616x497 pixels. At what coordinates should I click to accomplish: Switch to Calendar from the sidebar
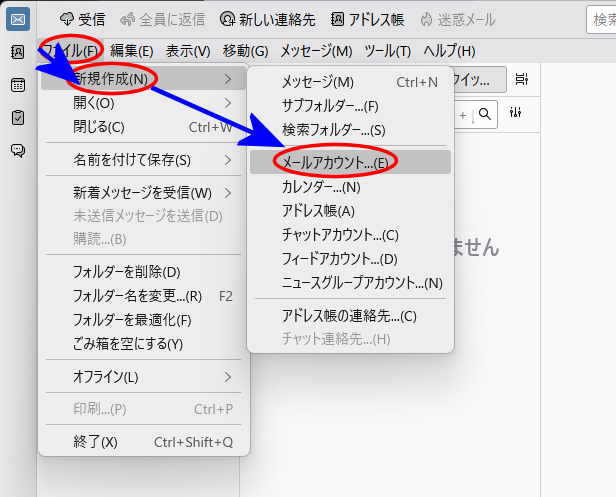coord(18,85)
